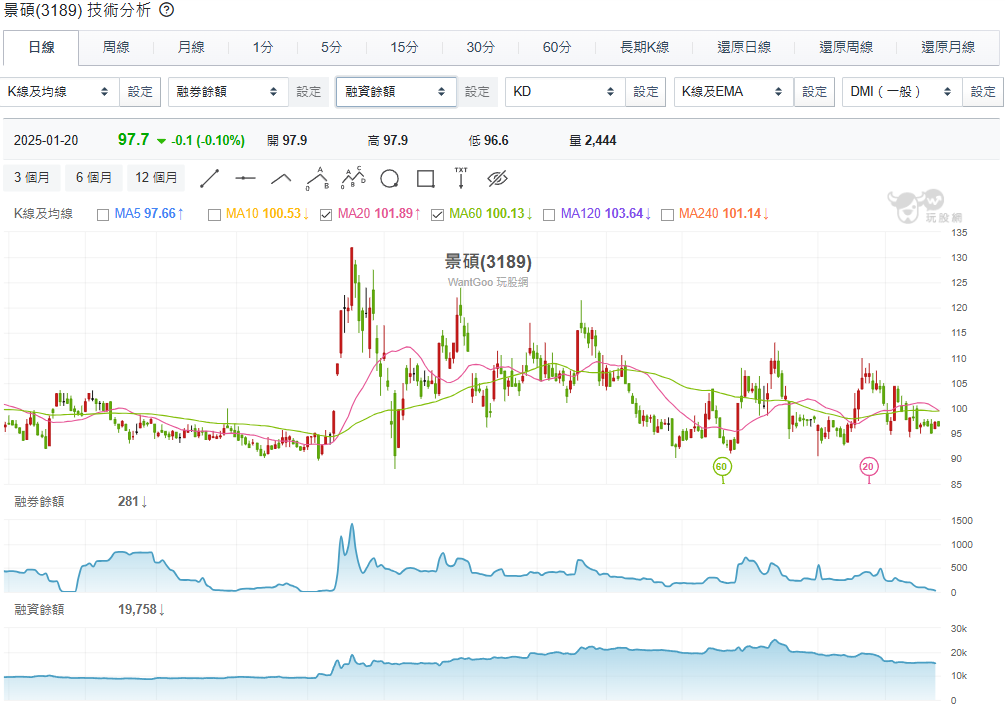Viewport: 1005px width, 707px height.
Task: Uncheck the MA20 moving average checkbox
Action: coord(326,214)
